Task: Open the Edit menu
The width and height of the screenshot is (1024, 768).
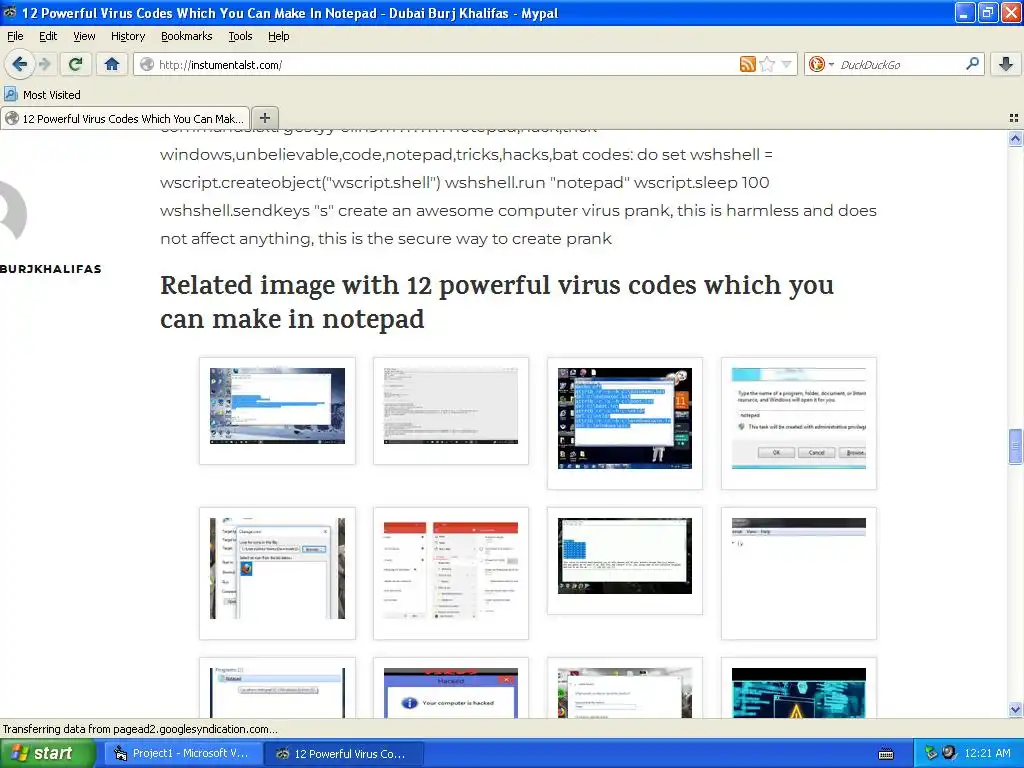Action: coord(48,36)
